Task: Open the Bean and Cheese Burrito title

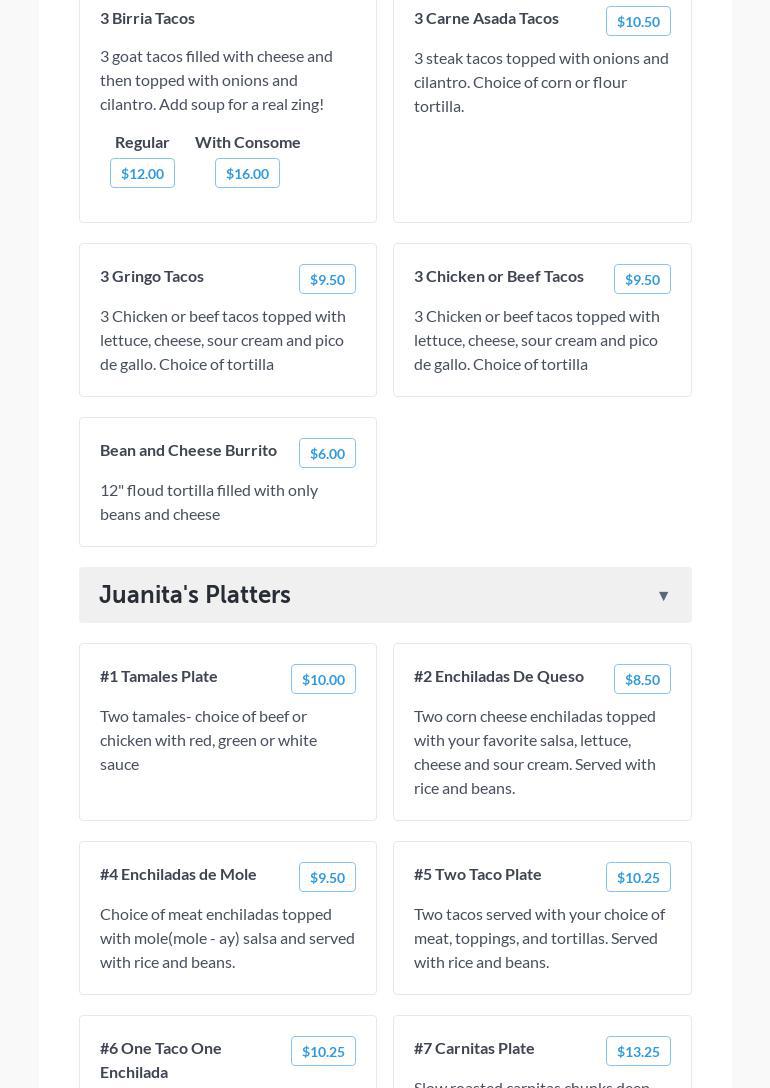Action: (188, 450)
